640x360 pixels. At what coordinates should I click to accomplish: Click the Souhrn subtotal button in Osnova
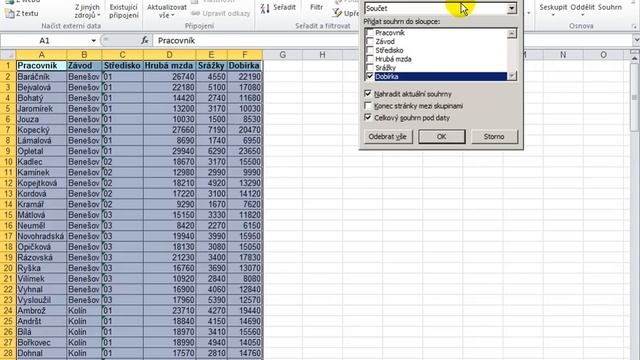click(610, 7)
